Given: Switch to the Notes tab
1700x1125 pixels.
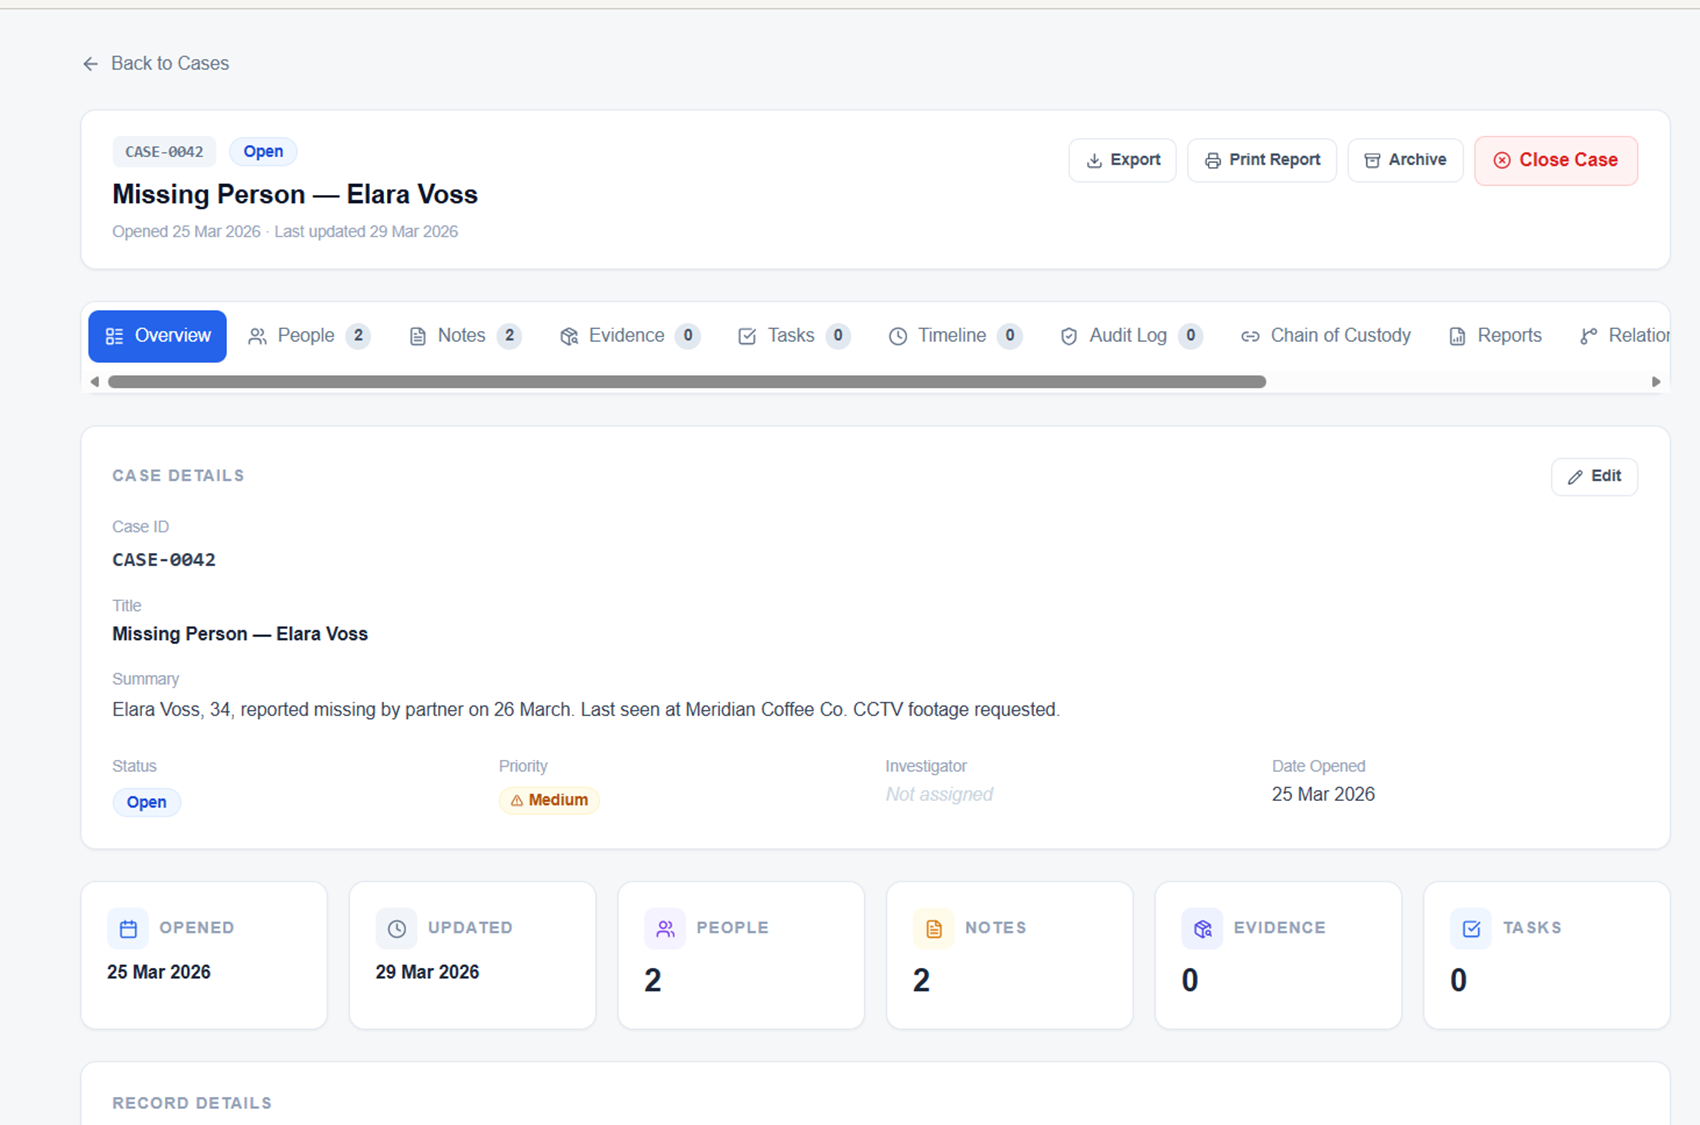Looking at the screenshot, I should [461, 336].
